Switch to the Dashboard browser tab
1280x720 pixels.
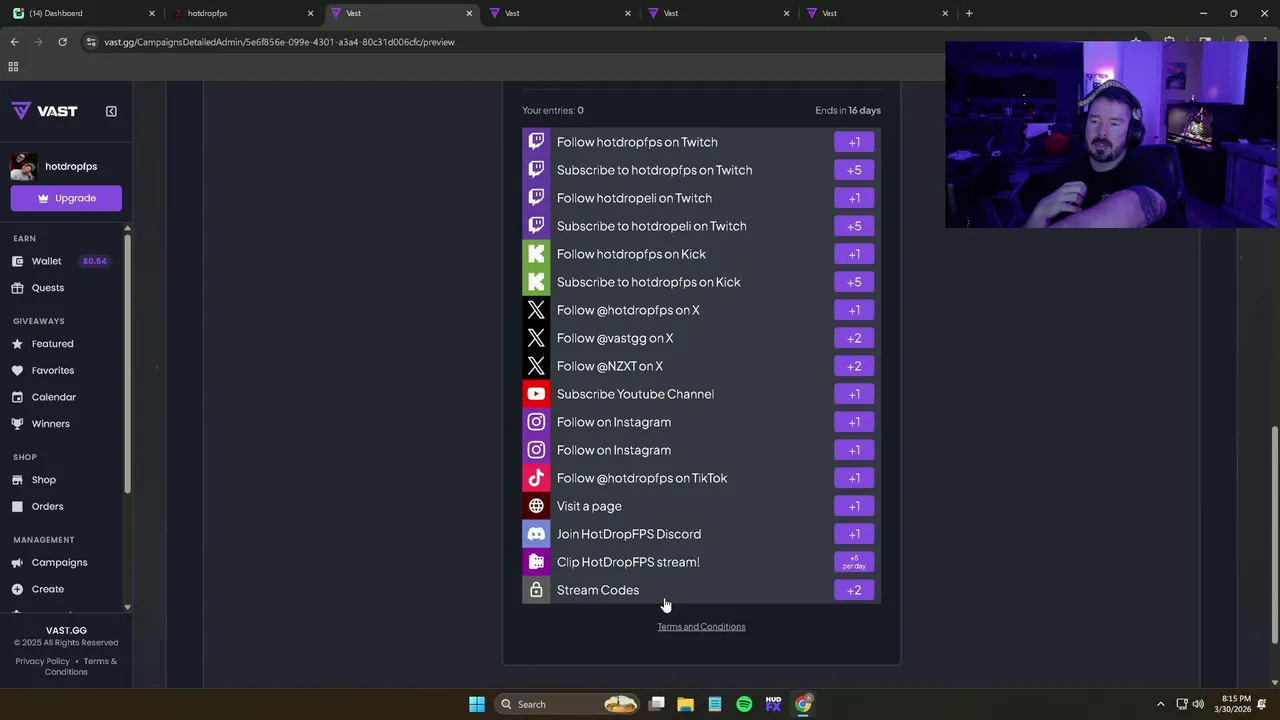point(80,13)
